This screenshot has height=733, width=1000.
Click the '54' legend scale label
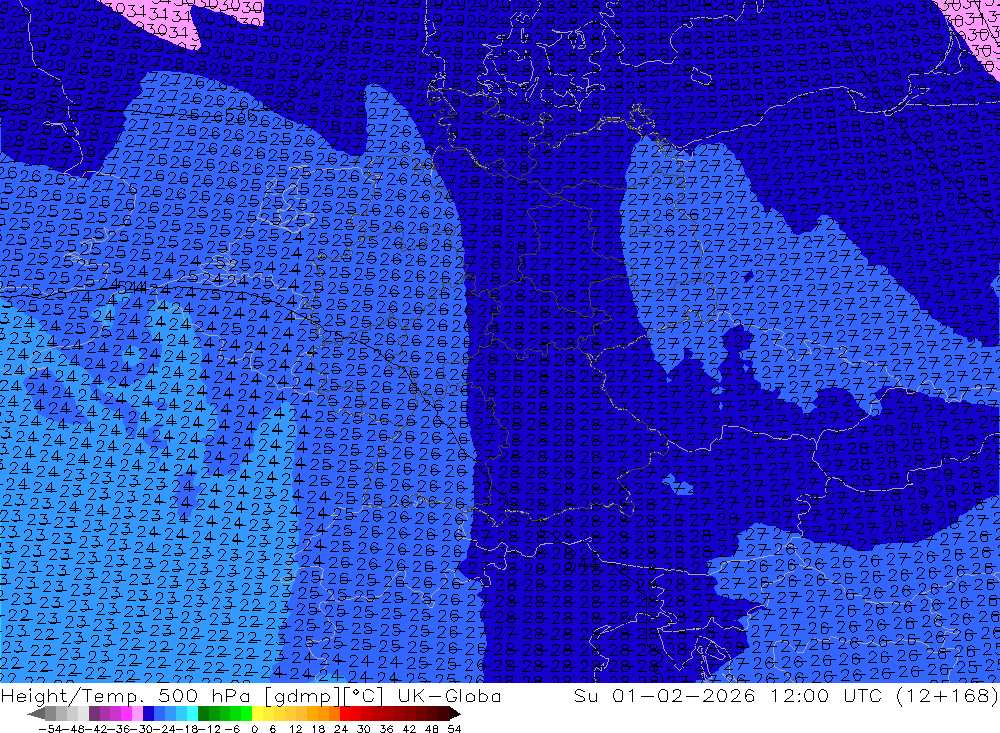(x=454, y=729)
